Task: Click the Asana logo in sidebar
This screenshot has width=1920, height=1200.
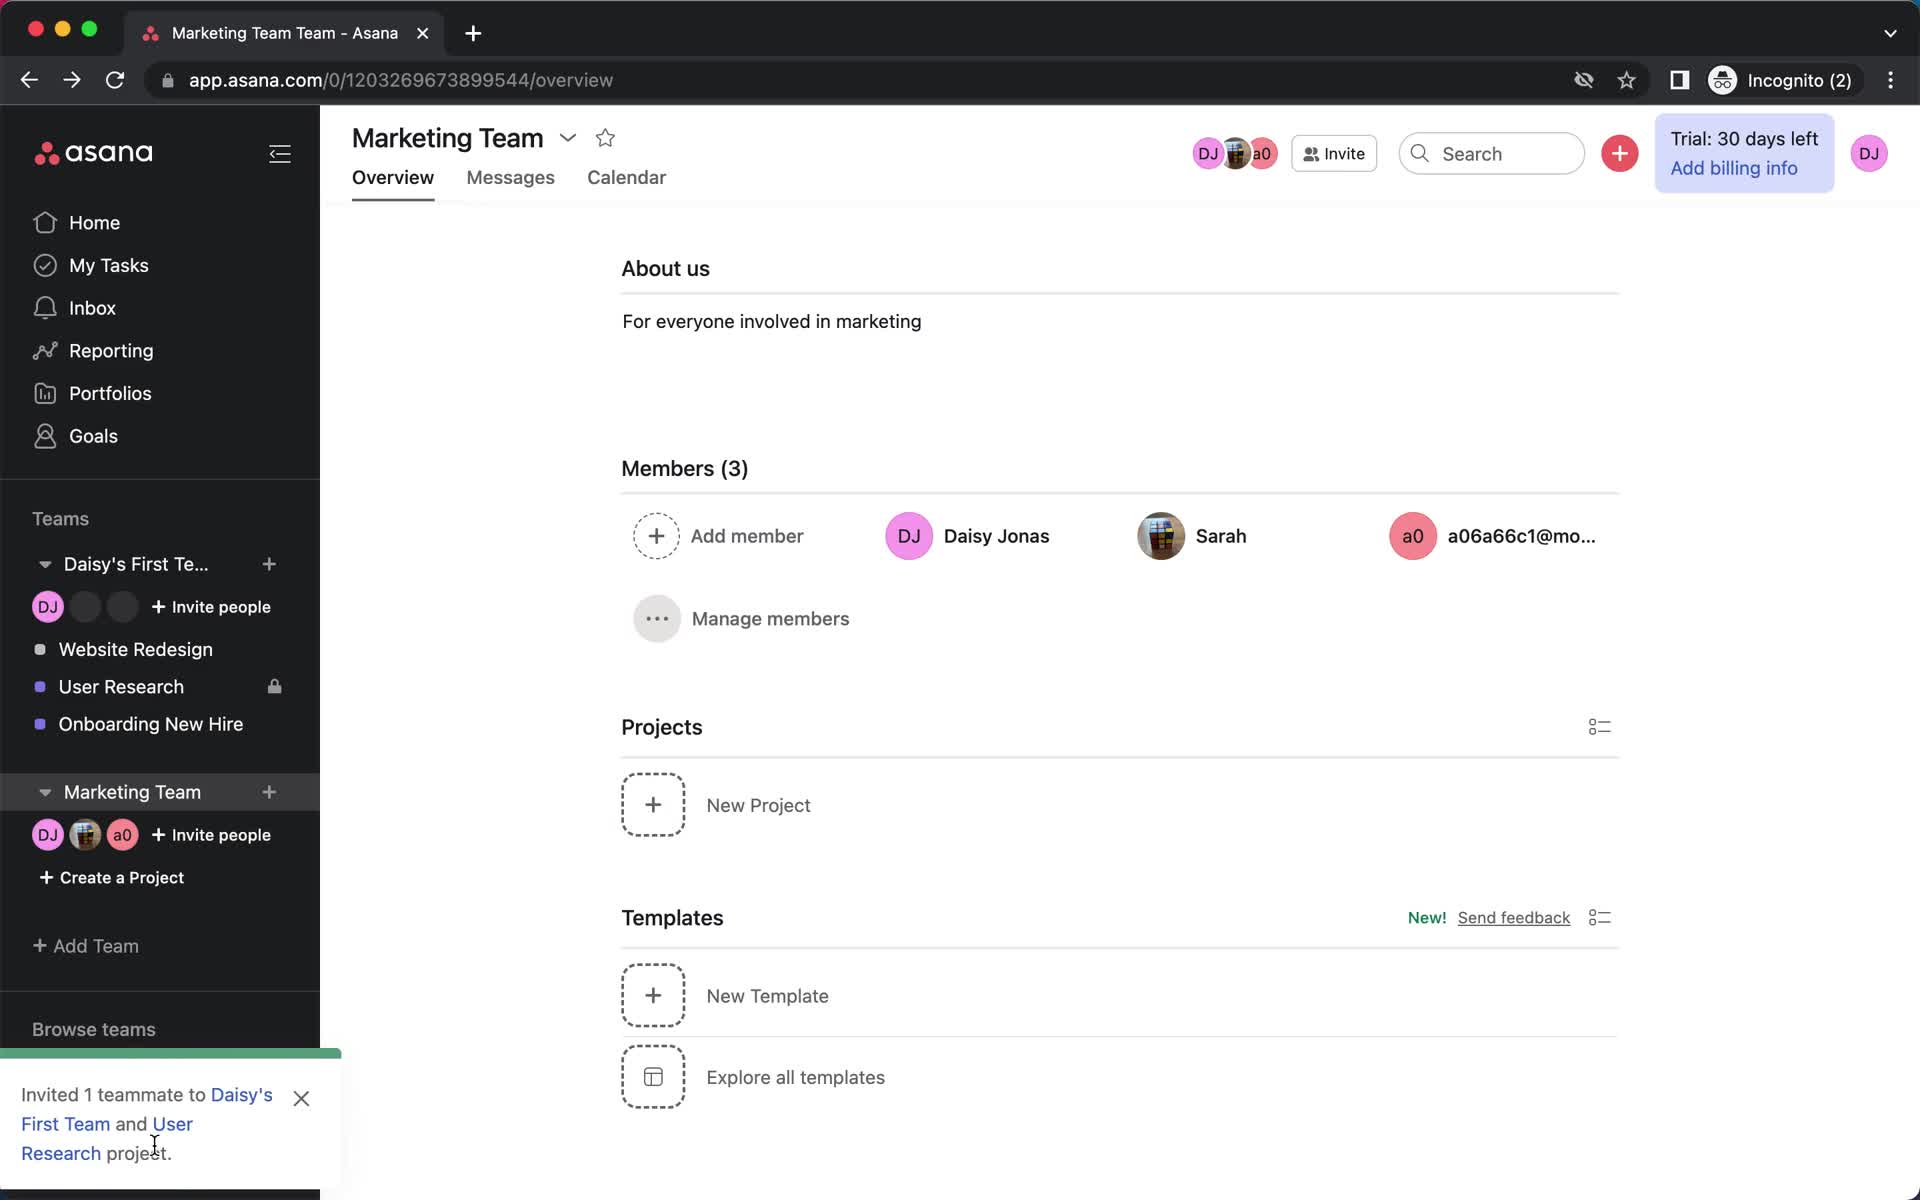Action: click(93, 153)
